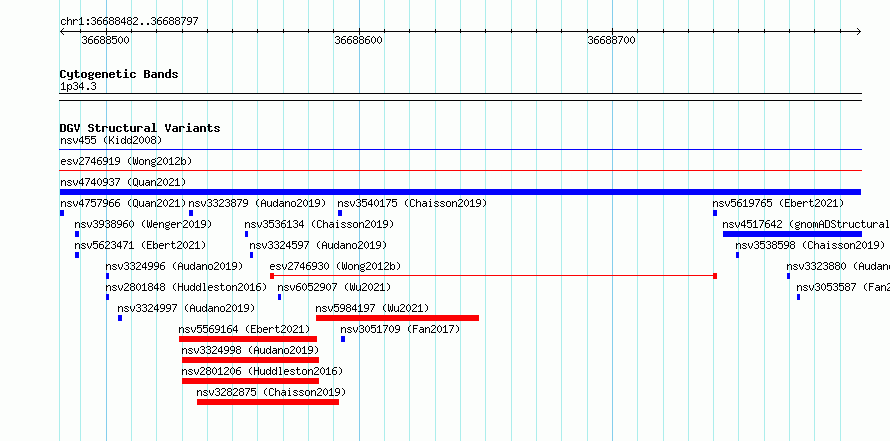Select the small blue nsv4757966 marker
Viewport: 890px width, 441px height.
pos(62,213)
